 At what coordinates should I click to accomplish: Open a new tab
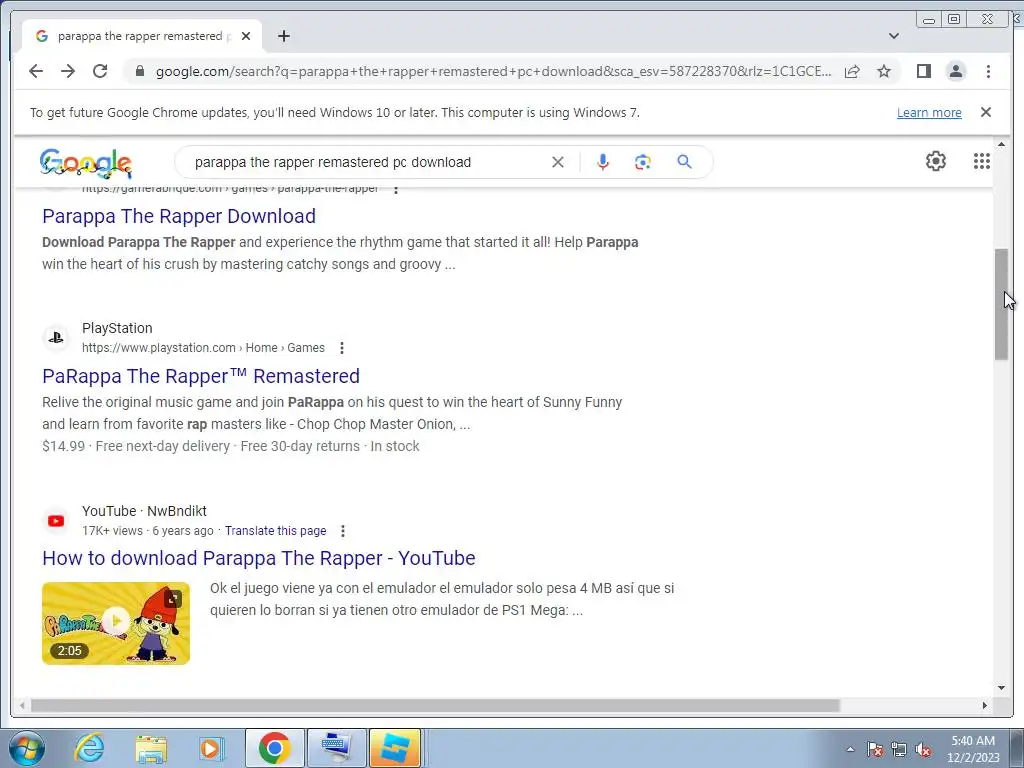point(283,36)
